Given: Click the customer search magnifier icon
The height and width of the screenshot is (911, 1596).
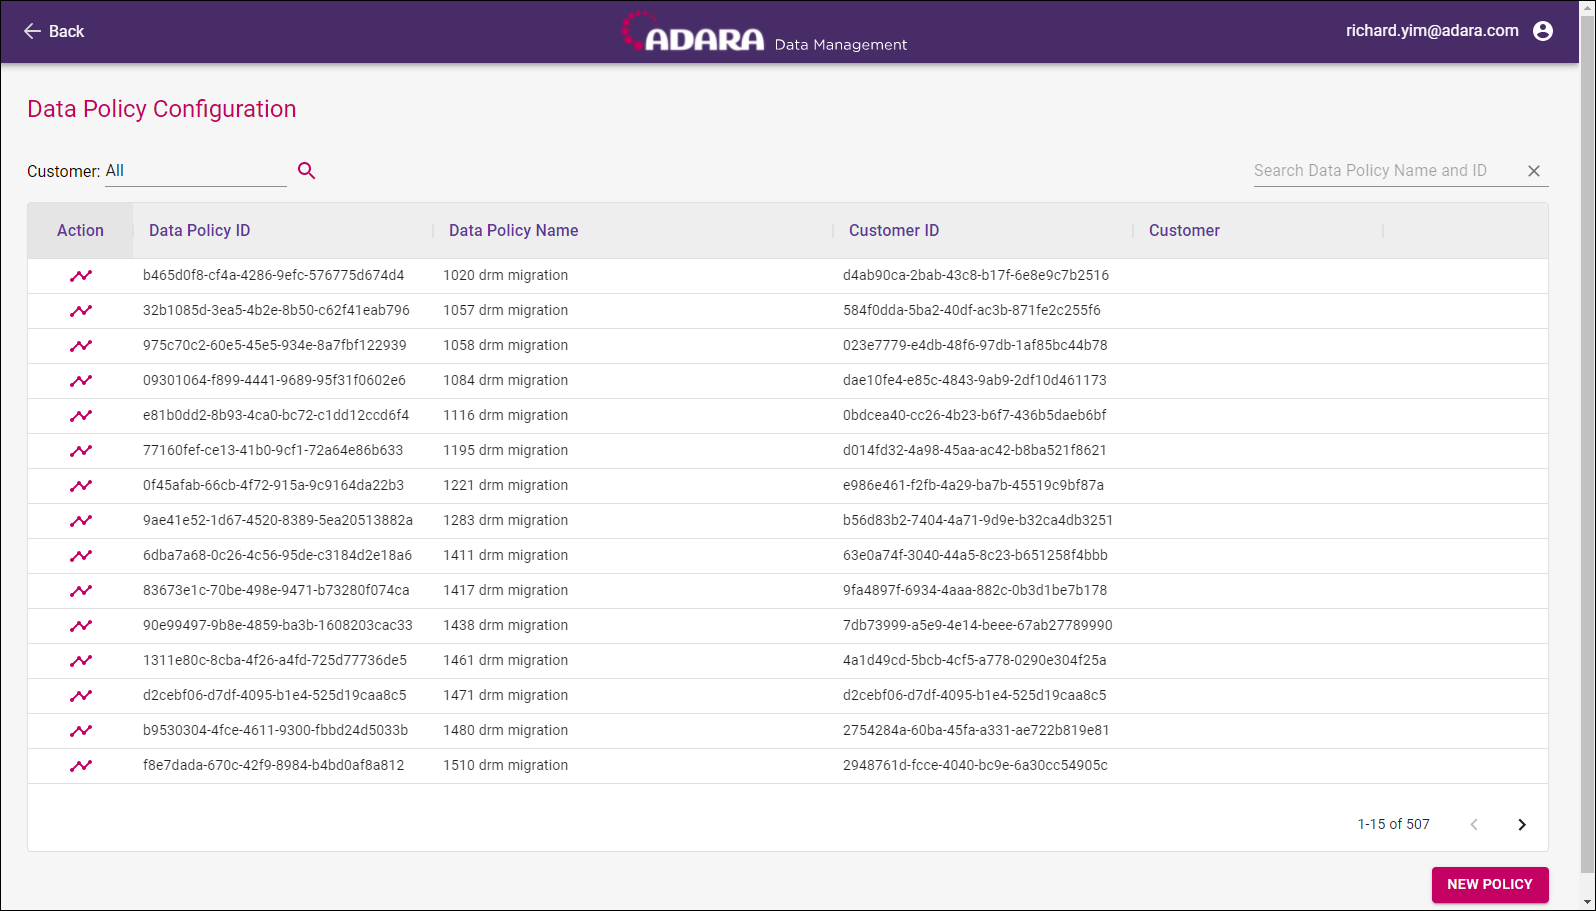Looking at the screenshot, I should 307,171.
